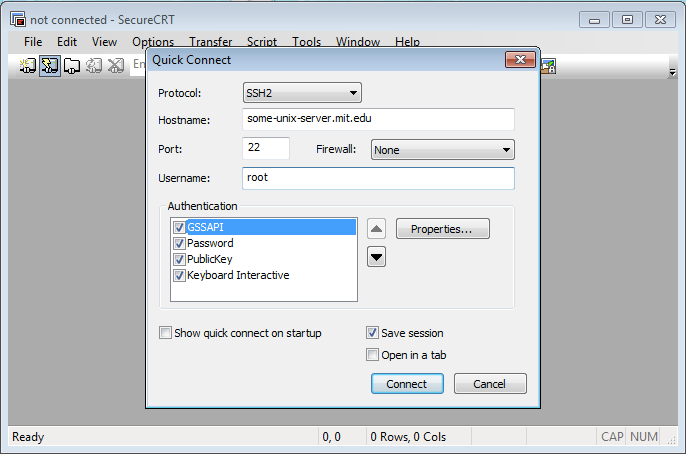Uncheck the Save session checkbox
The image size is (686, 454).
(x=372, y=333)
